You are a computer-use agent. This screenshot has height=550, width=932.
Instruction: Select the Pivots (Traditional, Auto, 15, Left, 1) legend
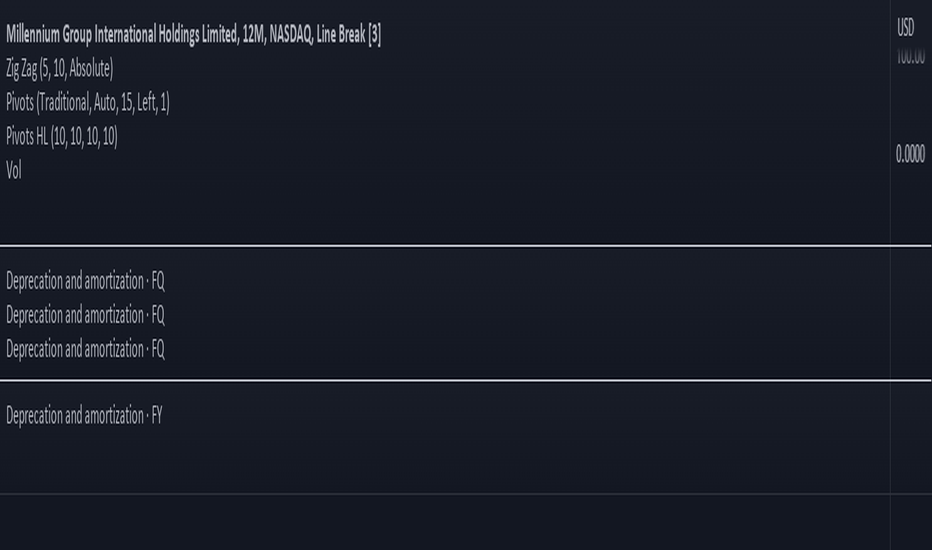pyautogui.click(x=88, y=103)
